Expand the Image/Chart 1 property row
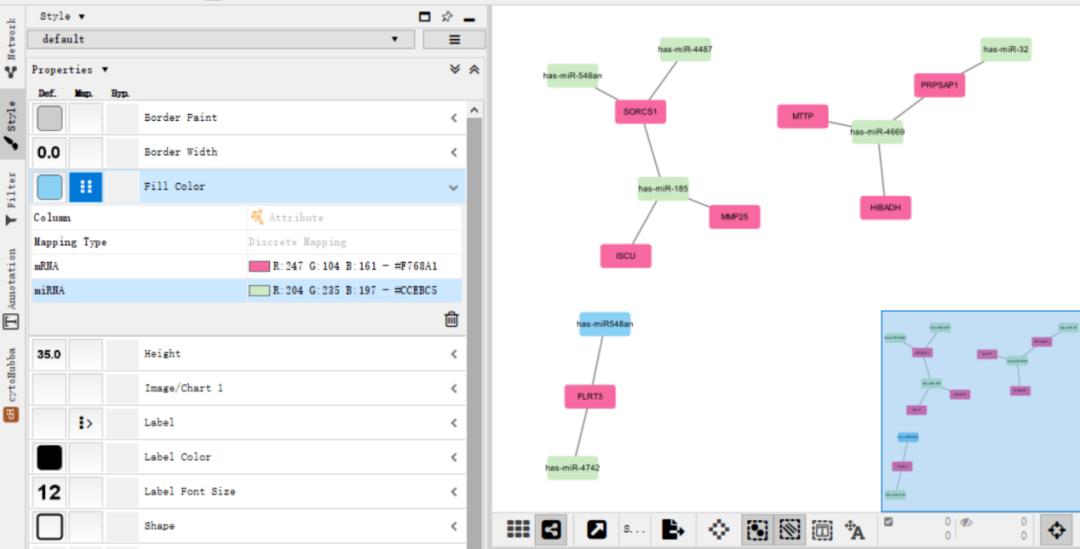 point(454,389)
